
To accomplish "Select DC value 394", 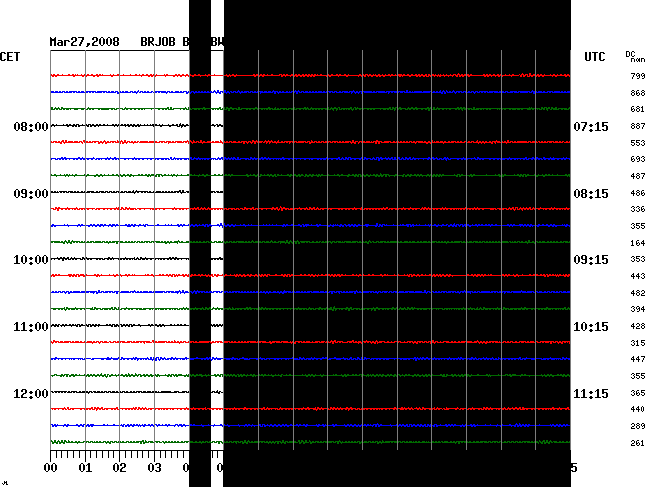I will (x=638, y=309).
